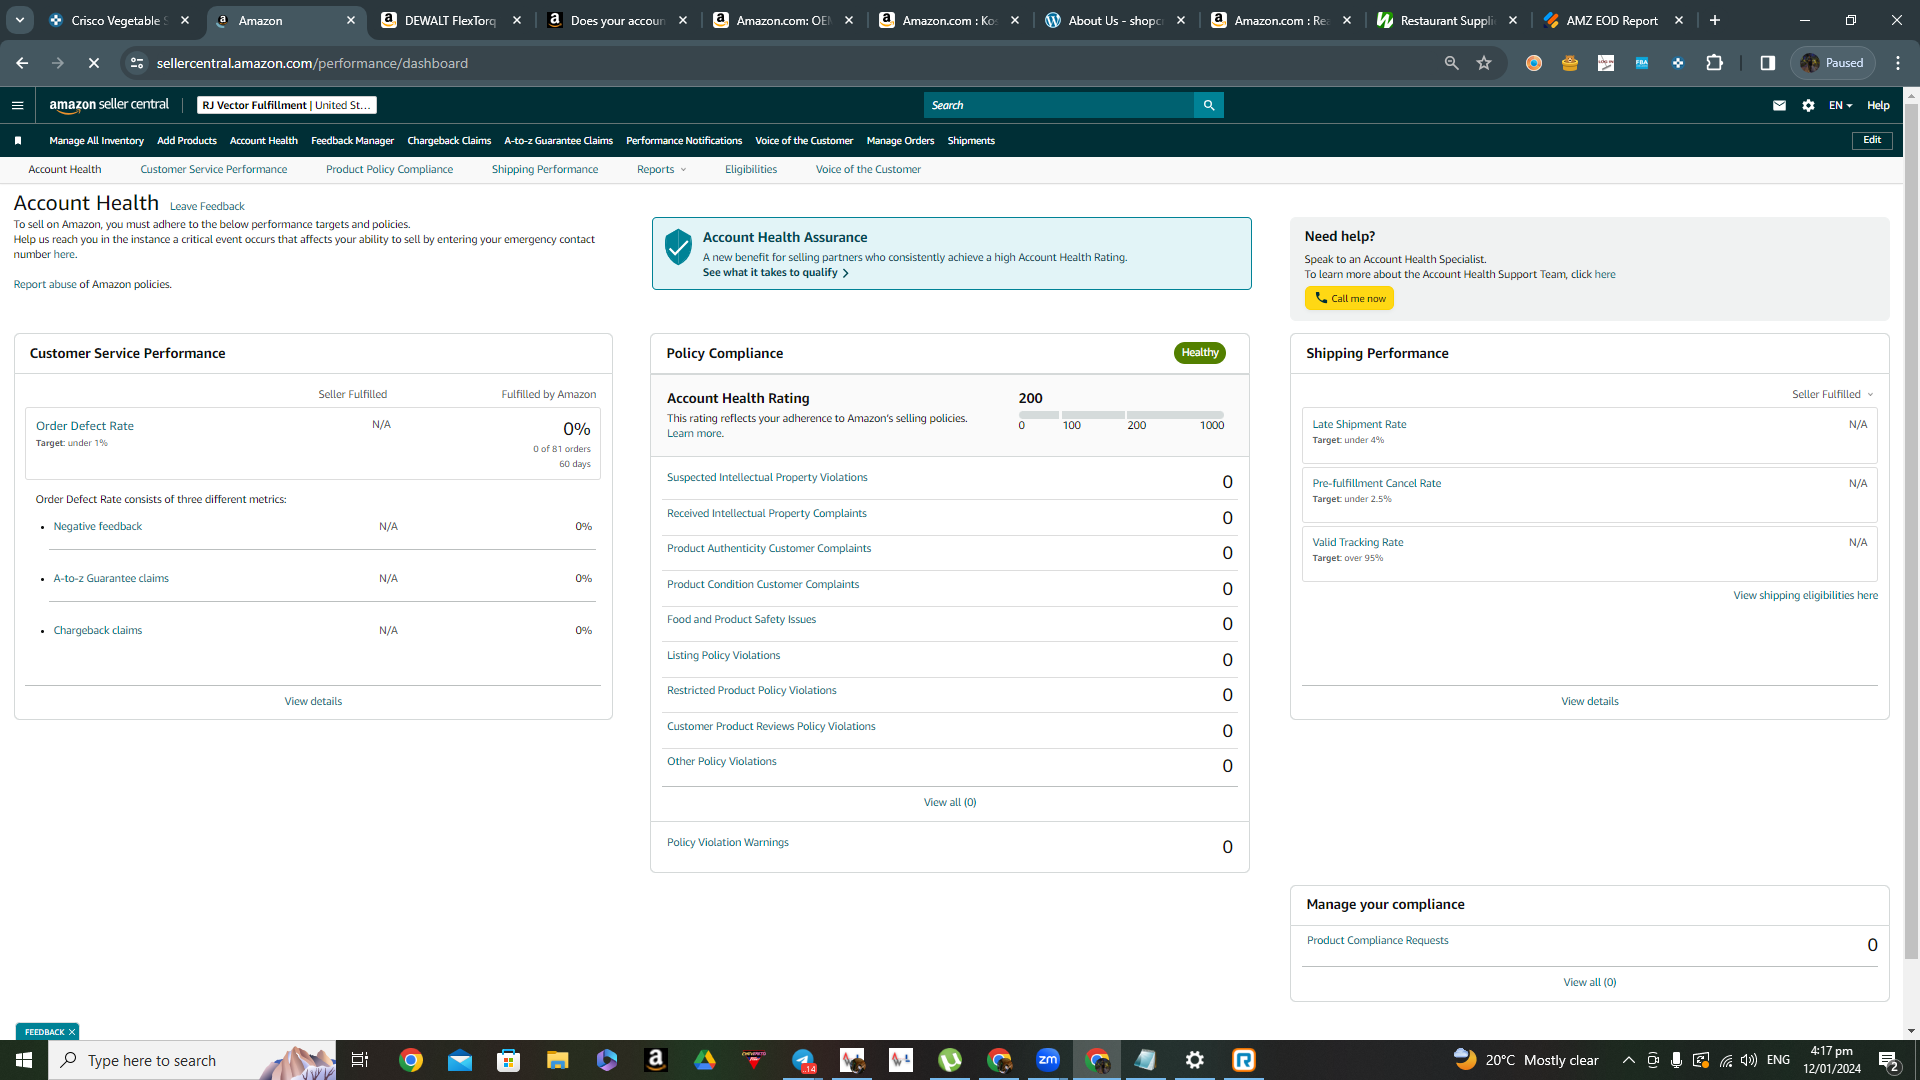Open File Explorer from the taskbar
This screenshot has width=1920, height=1080.
coord(558,1060)
